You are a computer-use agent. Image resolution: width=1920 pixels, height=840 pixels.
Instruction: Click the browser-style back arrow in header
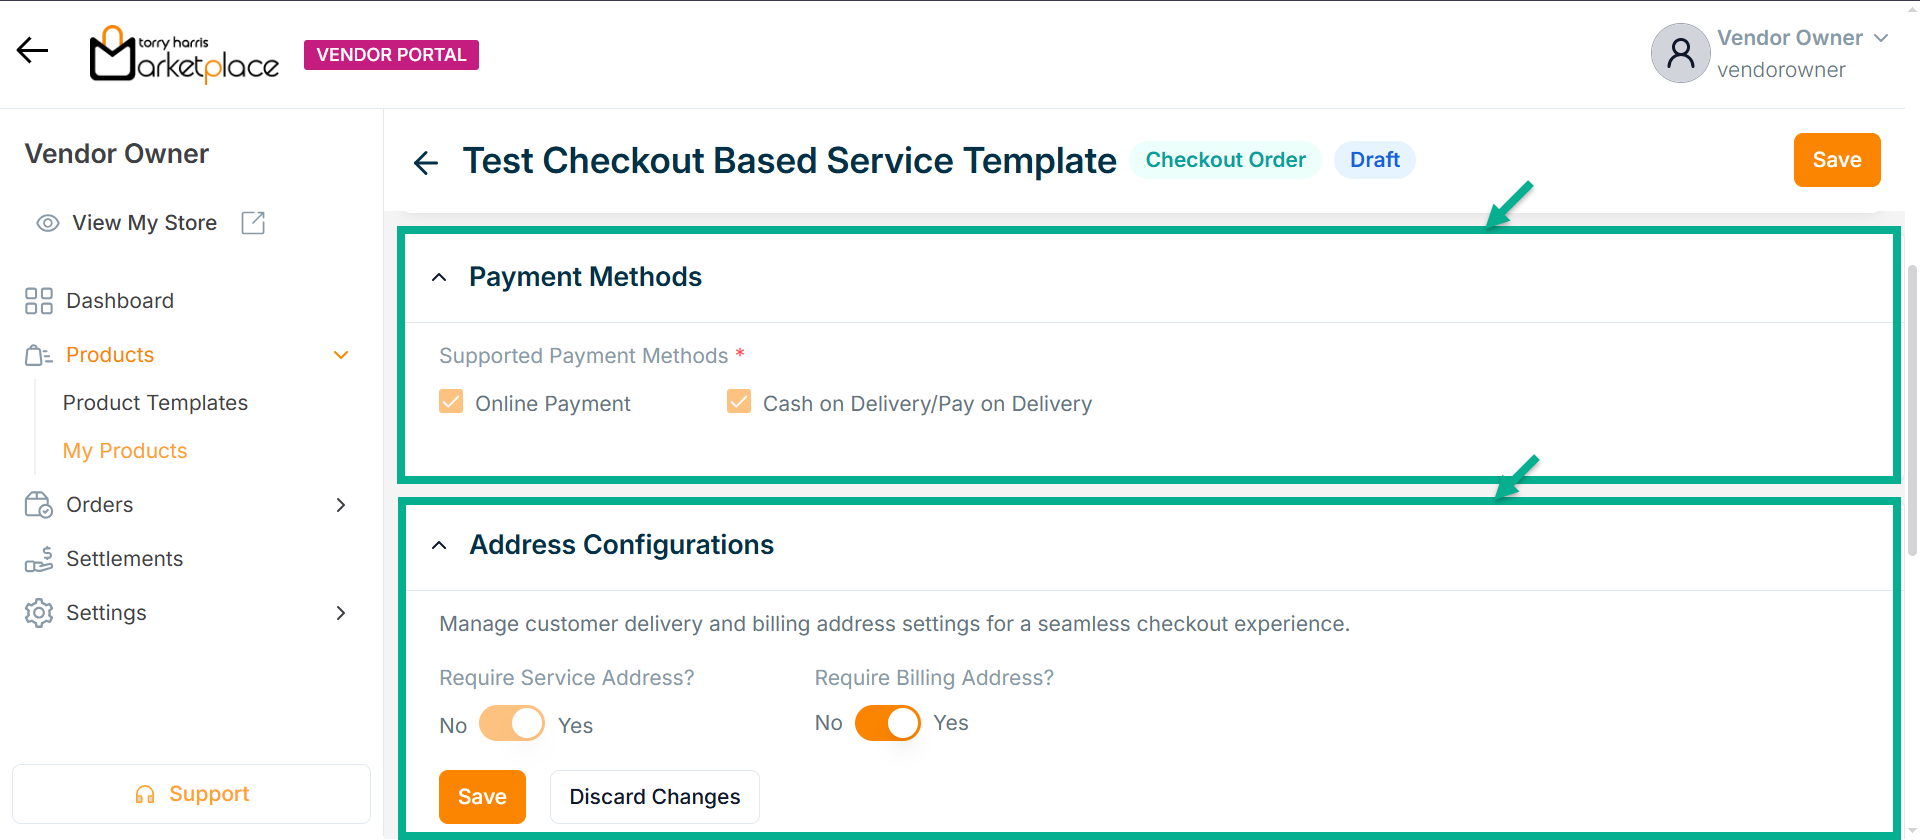click(32, 50)
